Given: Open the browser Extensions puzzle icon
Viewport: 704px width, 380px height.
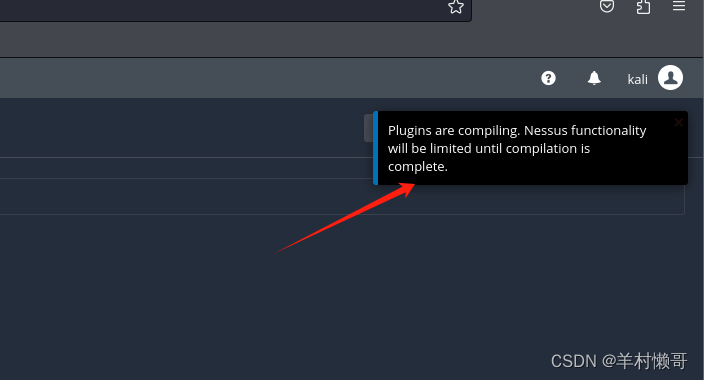Looking at the screenshot, I should 643,7.
